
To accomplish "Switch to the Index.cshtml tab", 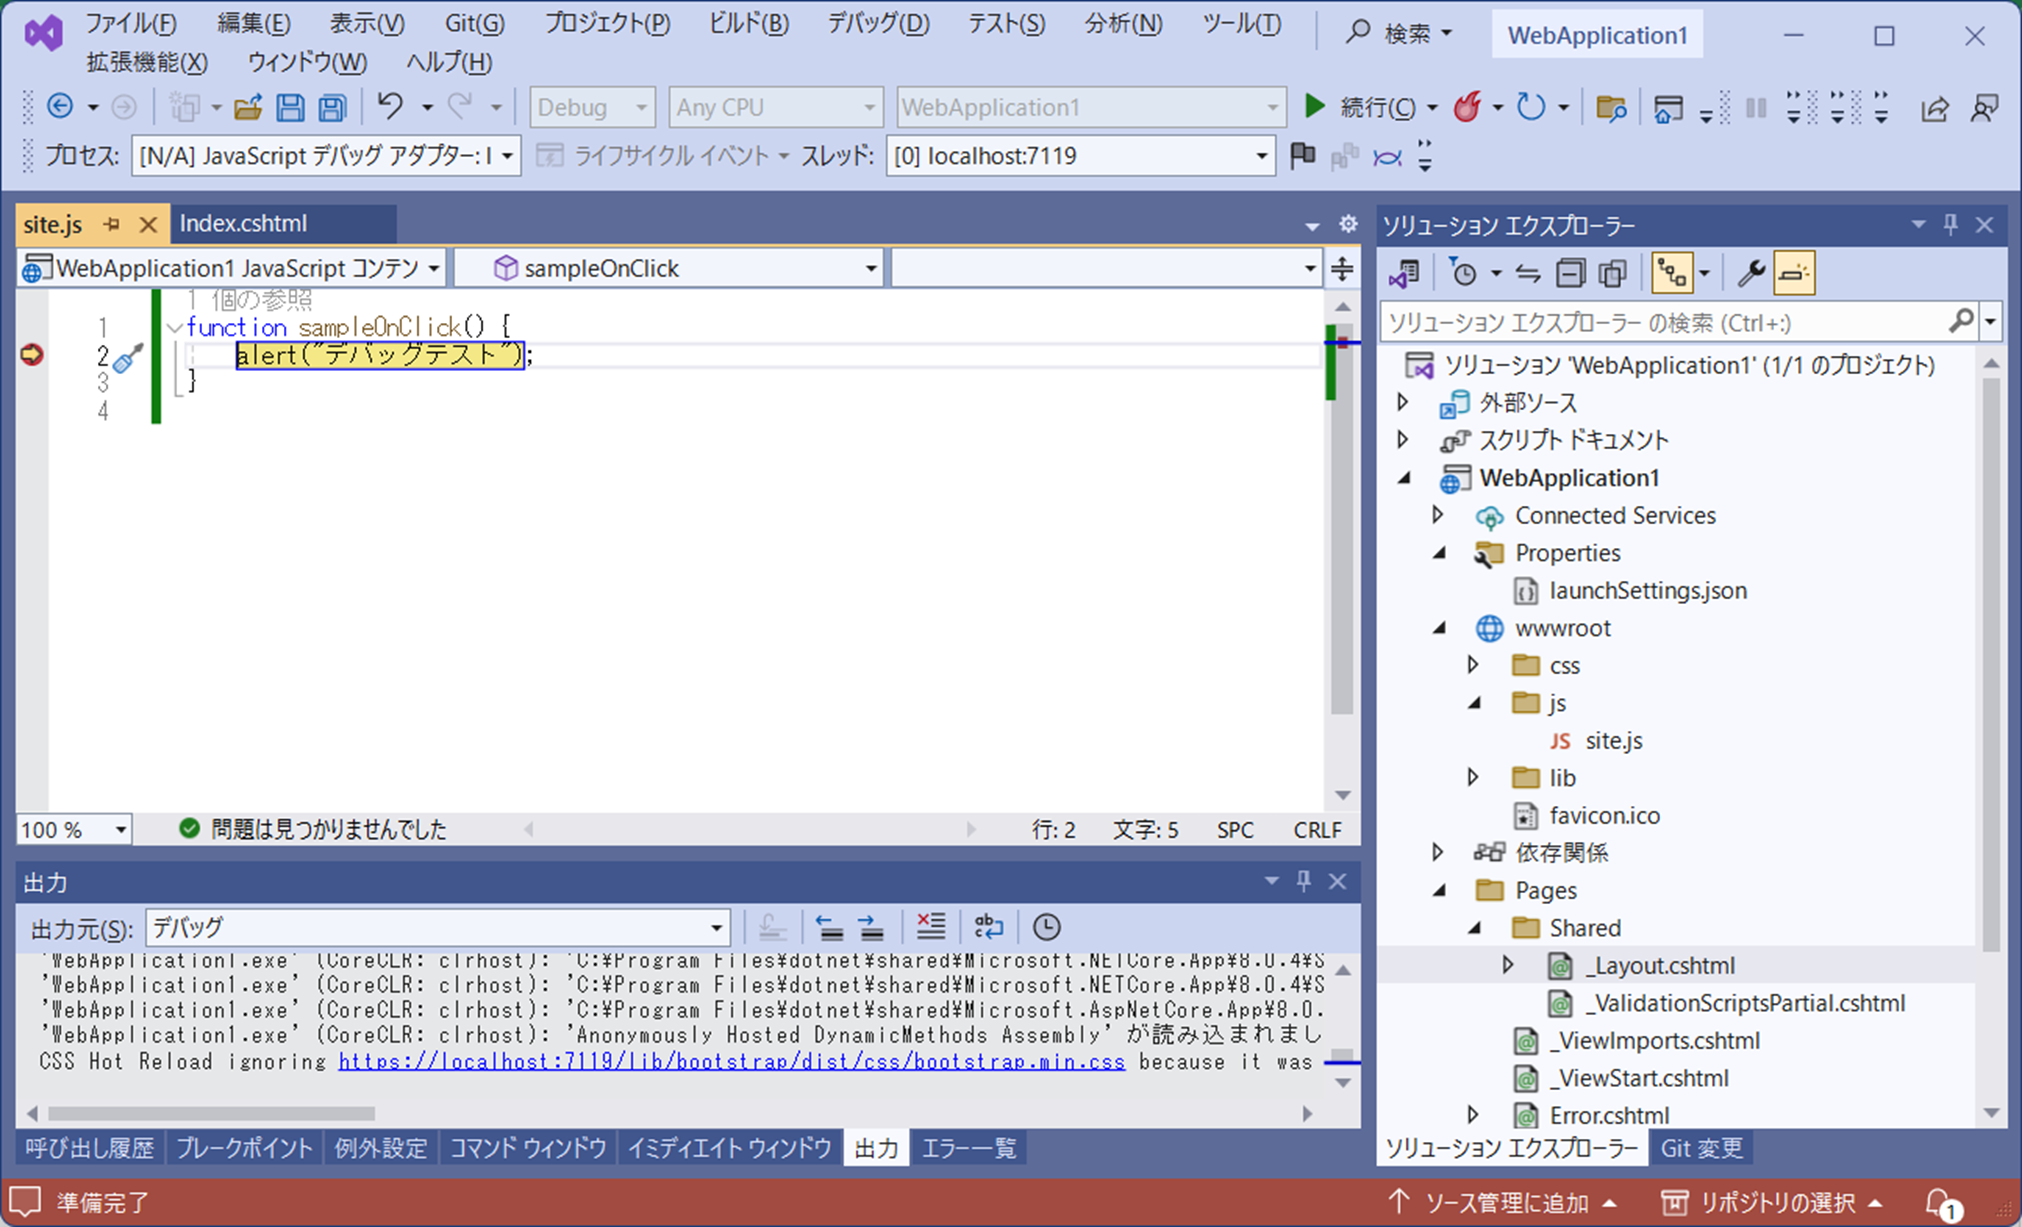I will 243,224.
